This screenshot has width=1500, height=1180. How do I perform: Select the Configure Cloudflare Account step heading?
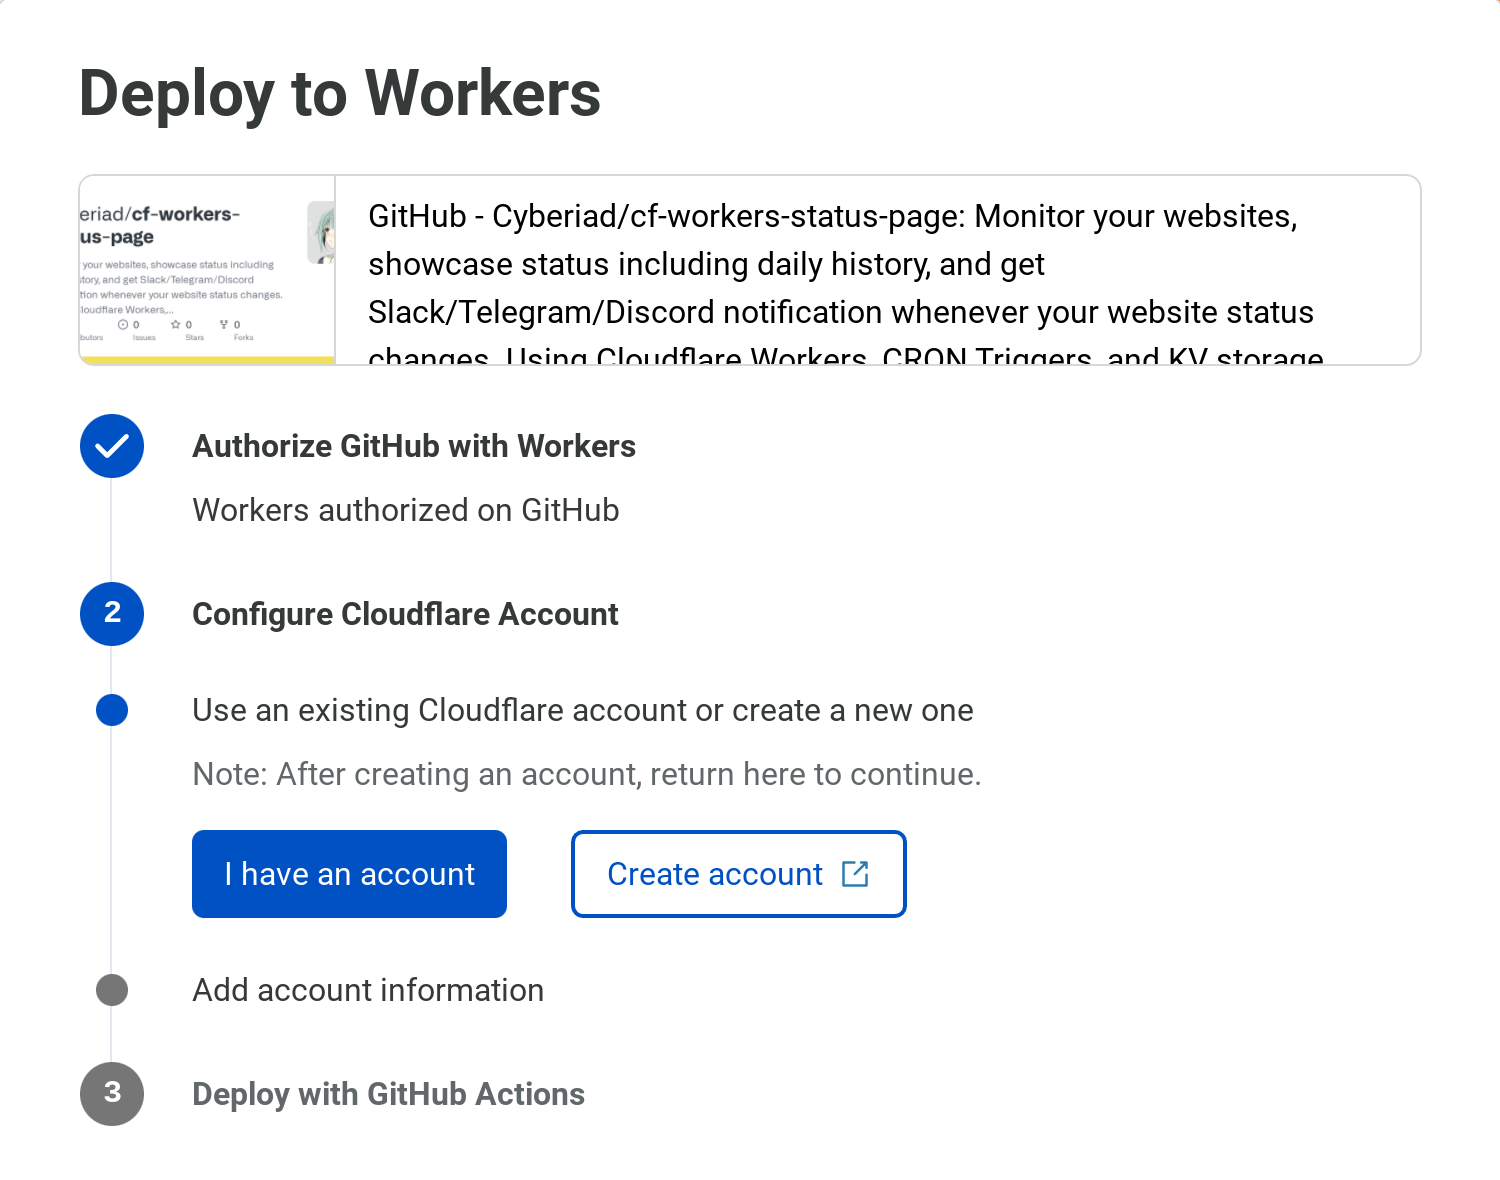pos(405,614)
